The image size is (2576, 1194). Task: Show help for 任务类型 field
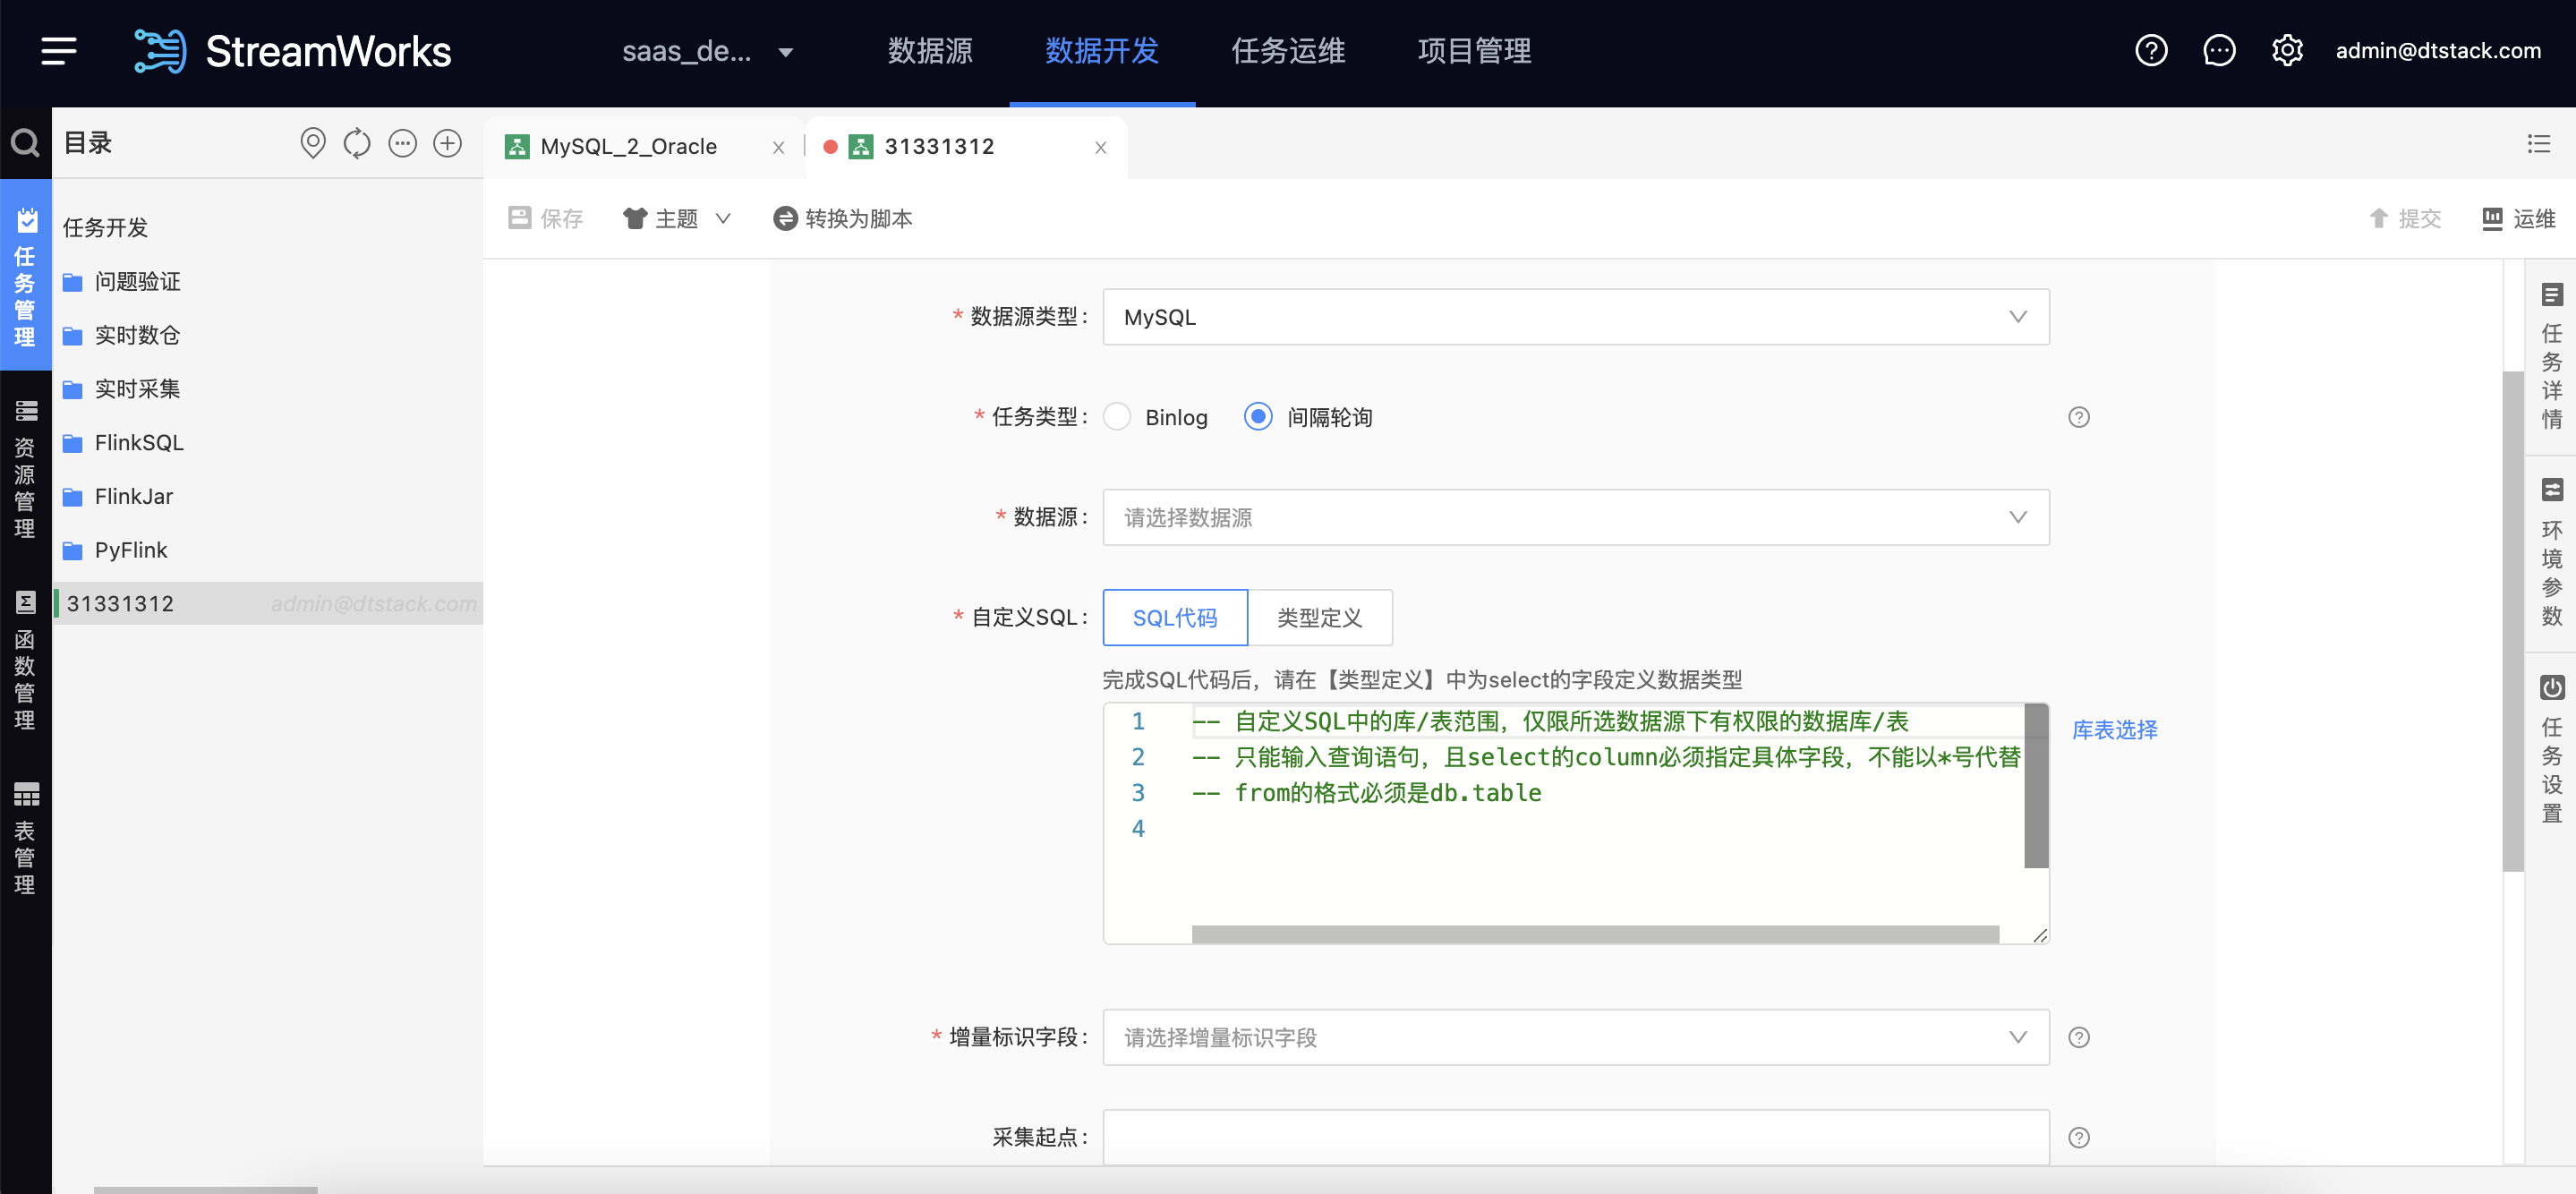tap(2079, 417)
